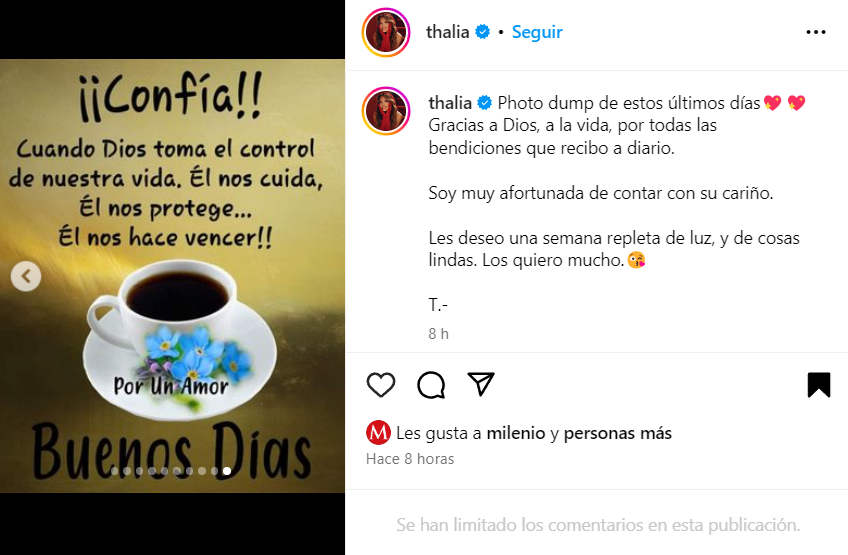The width and height of the screenshot is (848, 555).
Task: Click the verified badge next to header username
Action: point(482,32)
